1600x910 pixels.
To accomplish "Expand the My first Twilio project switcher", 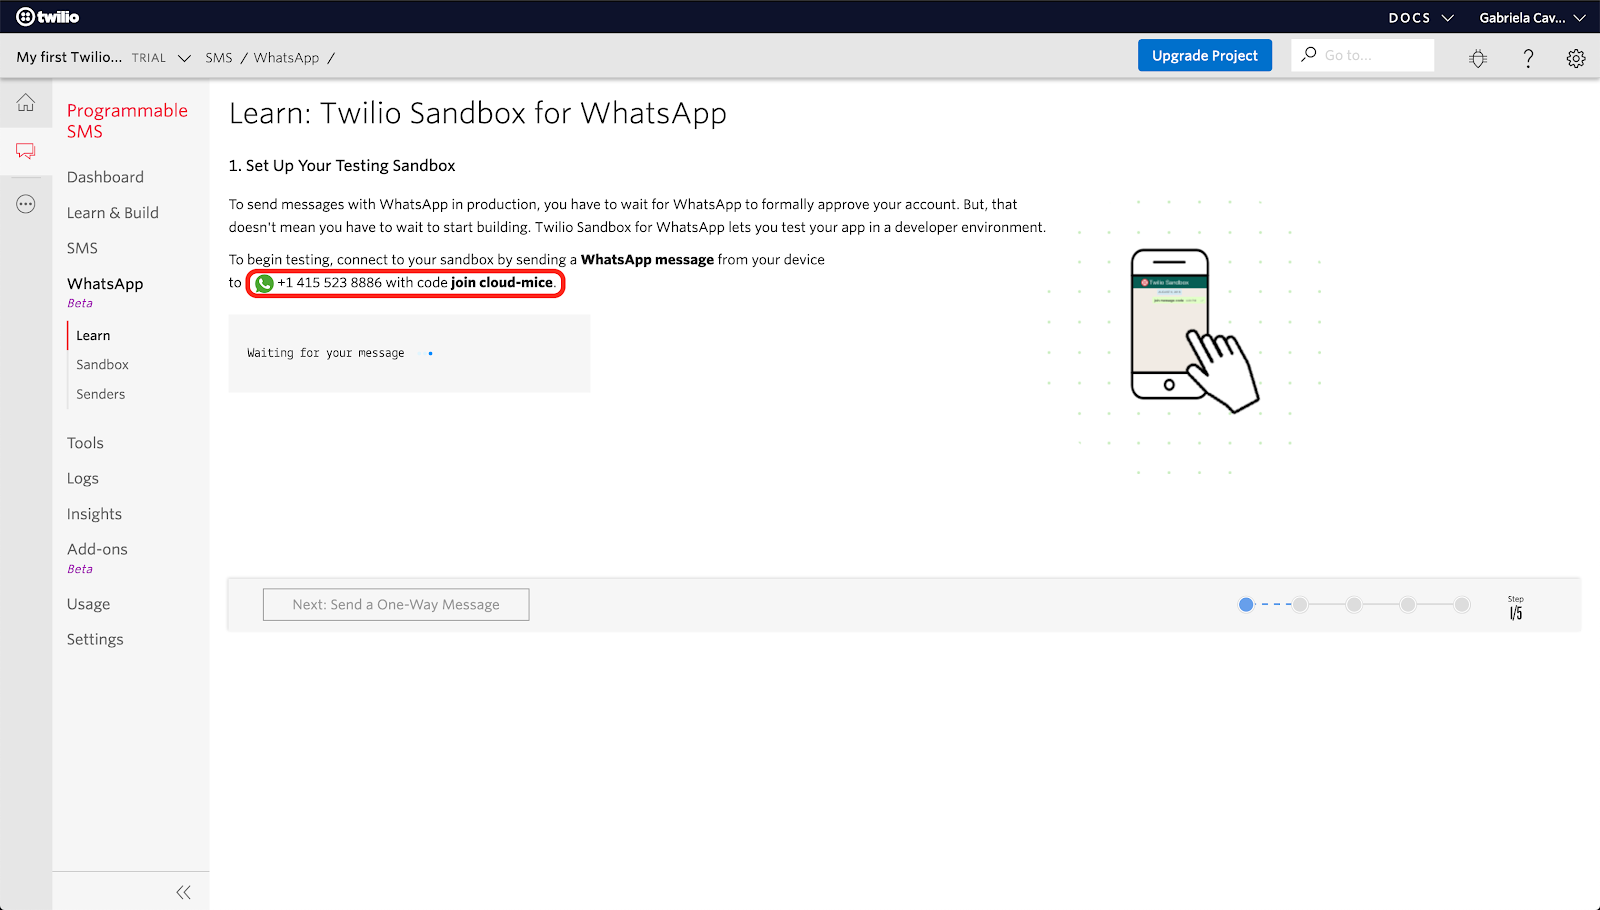I will pyautogui.click(x=103, y=57).
